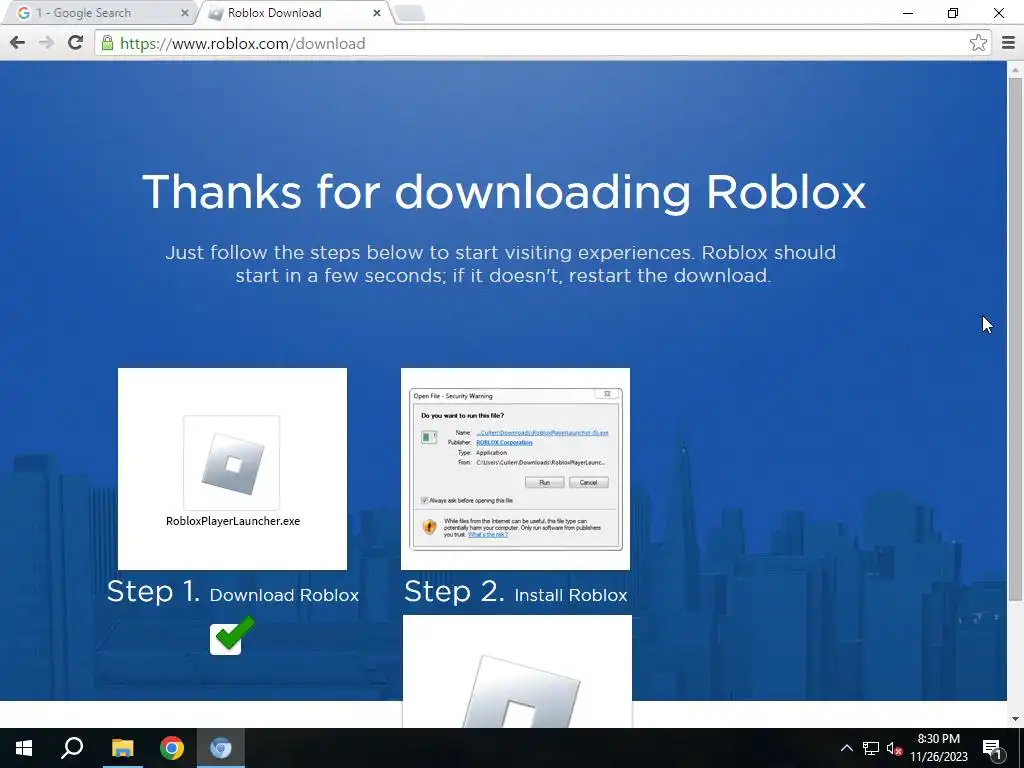Open a new tab with the blank tab button
Screen dimensions: 1024x768
click(x=410, y=13)
